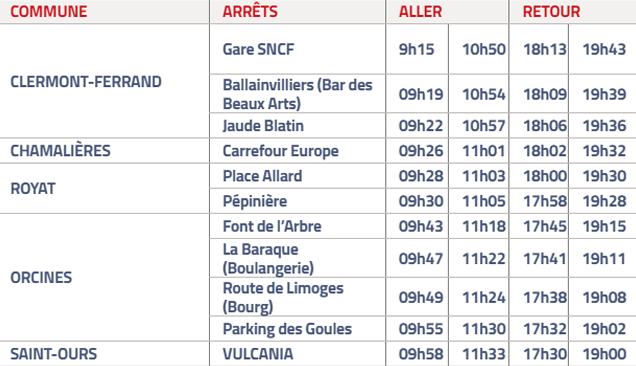Click the Jaude Blatin stop
The height and width of the screenshot is (366, 636).
click(x=263, y=126)
